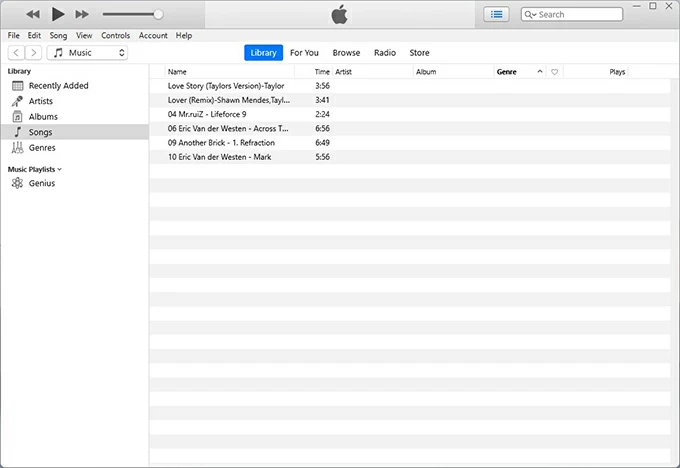Click the heart Love column header
Viewport: 680px width, 468px height.
554,72
